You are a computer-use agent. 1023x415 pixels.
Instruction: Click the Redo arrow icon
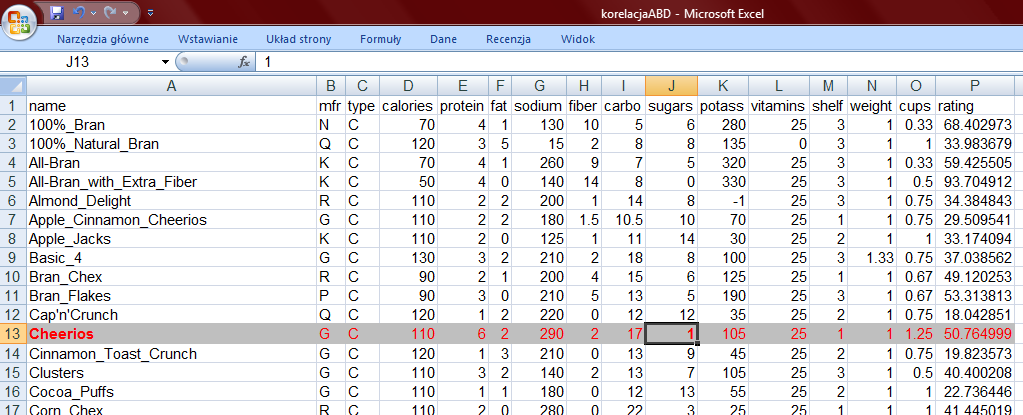tap(110, 12)
